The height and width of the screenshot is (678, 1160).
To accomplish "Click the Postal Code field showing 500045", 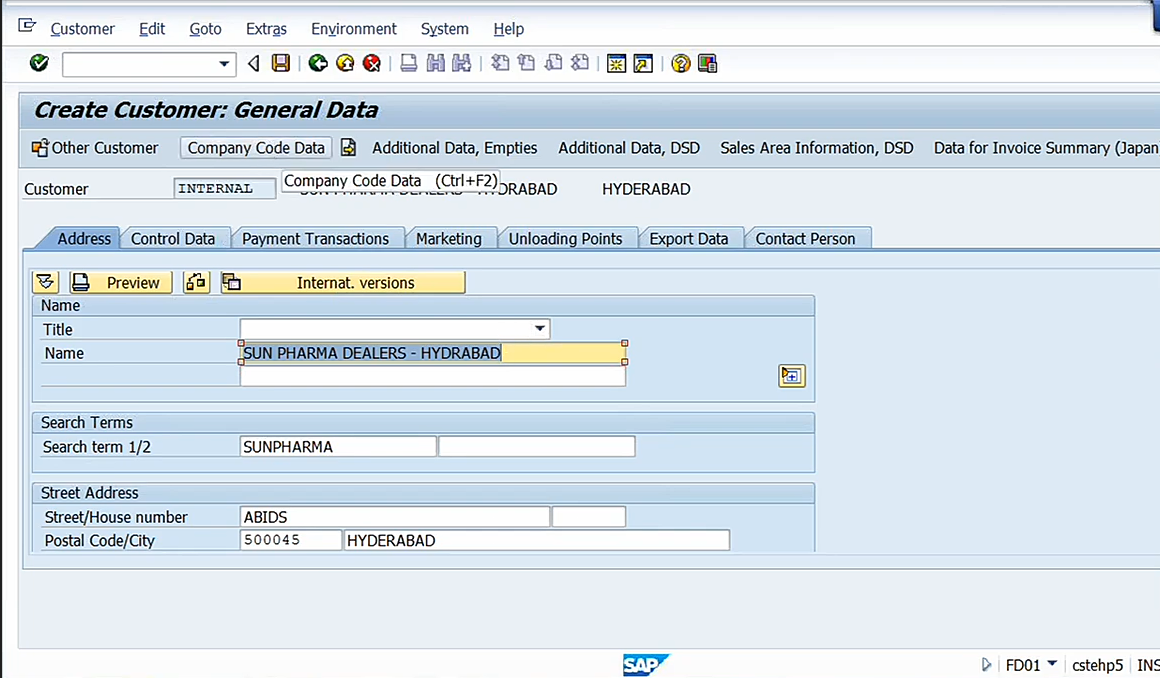I will [291, 540].
